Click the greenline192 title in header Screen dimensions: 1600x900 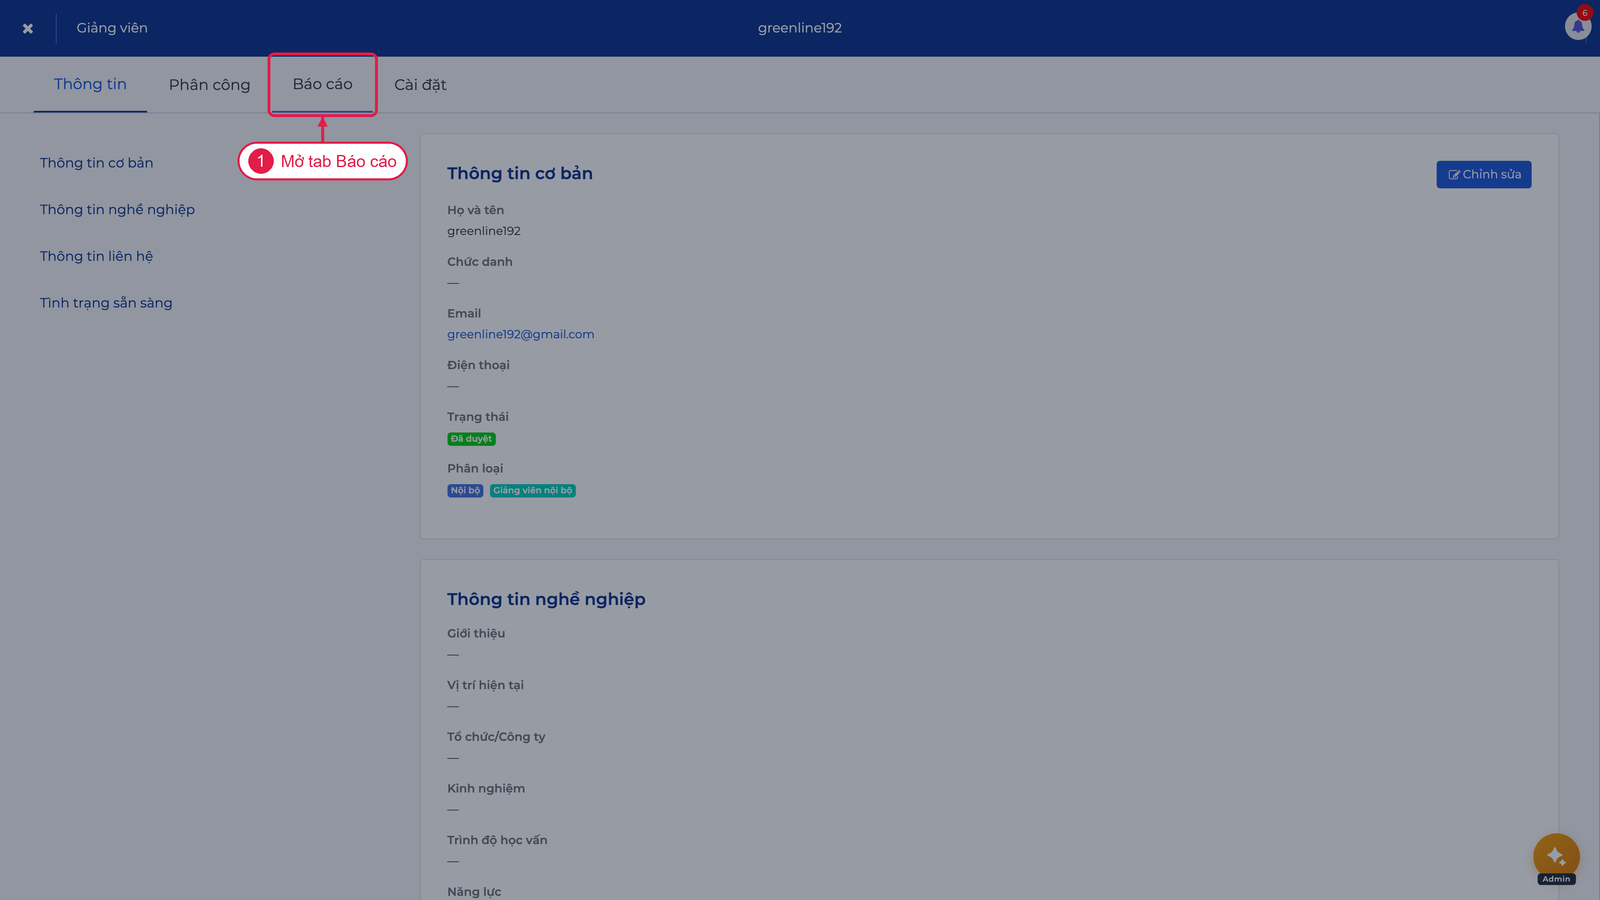[800, 28]
